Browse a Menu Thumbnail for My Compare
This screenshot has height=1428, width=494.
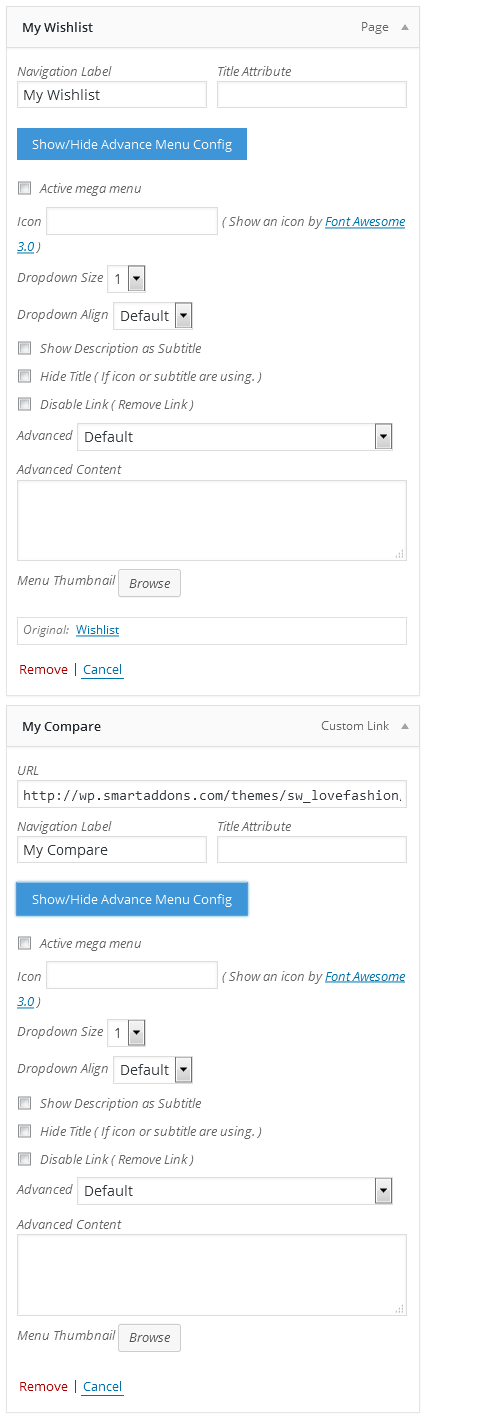click(150, 1338)
